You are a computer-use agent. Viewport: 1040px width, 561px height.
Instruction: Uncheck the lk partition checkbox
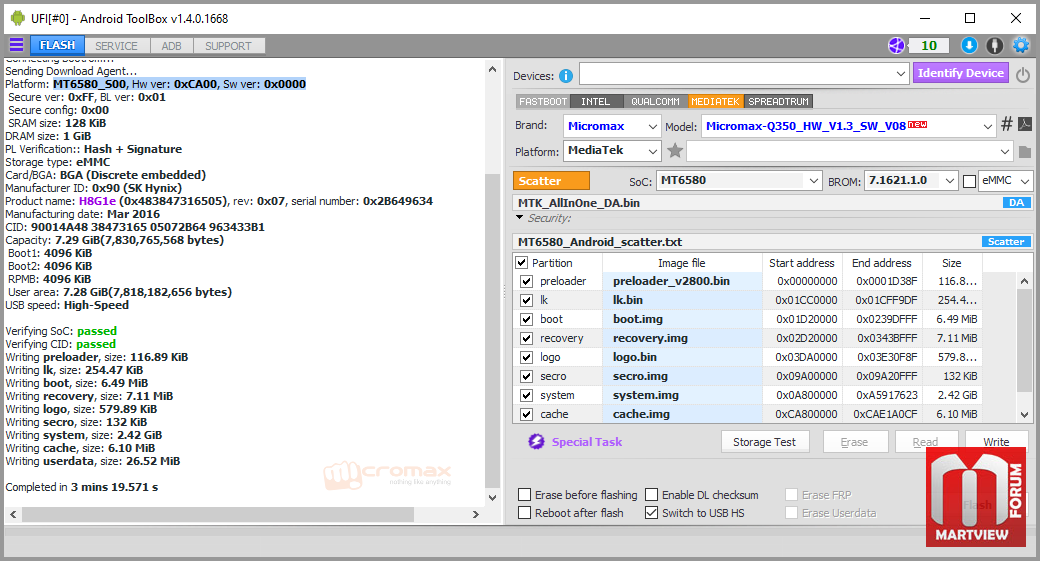(x=527, y=300)
